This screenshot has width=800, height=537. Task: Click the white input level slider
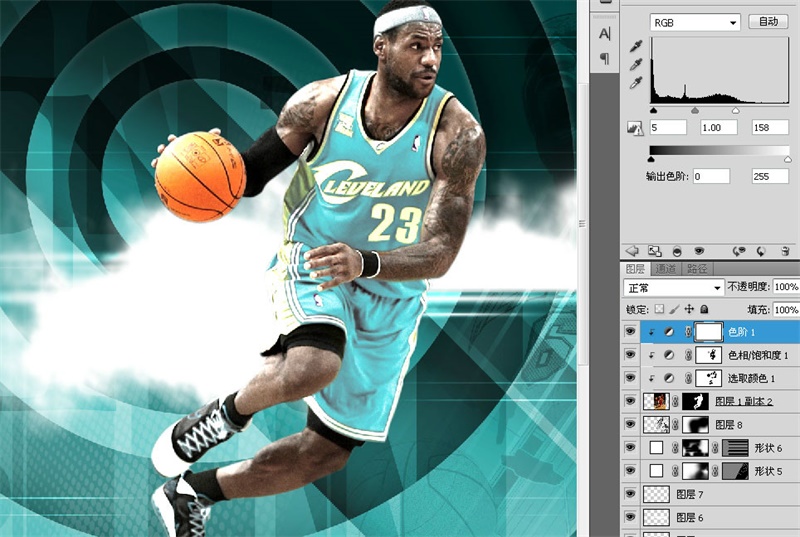pyautogui.click(x=735, y=111)
